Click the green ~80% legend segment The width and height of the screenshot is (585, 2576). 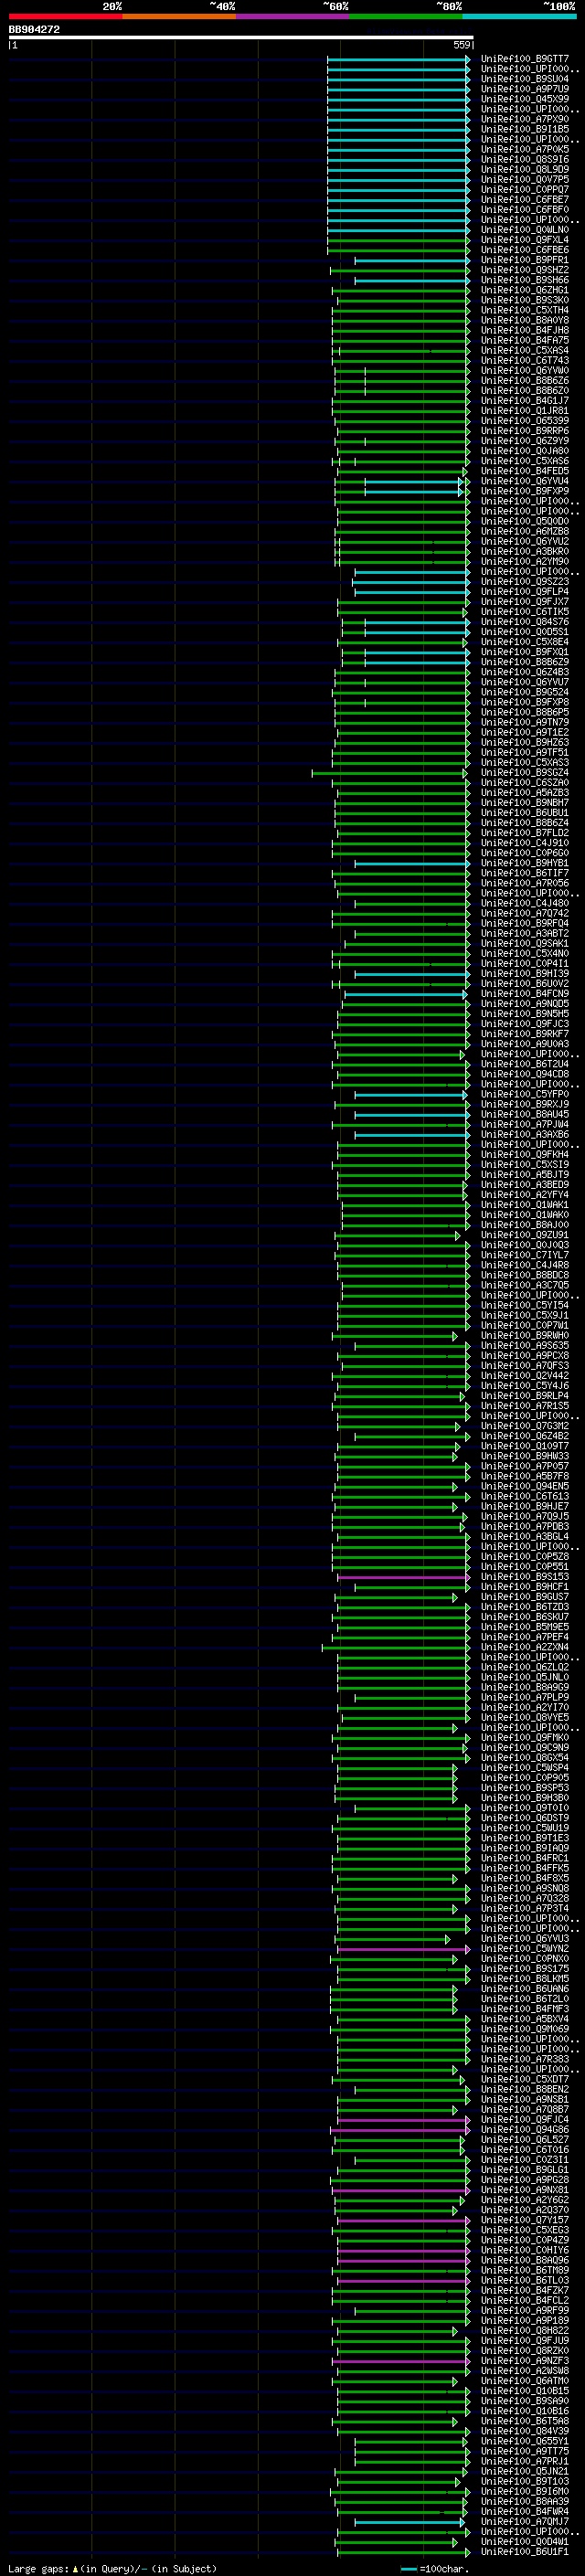(x=406, y=16)
